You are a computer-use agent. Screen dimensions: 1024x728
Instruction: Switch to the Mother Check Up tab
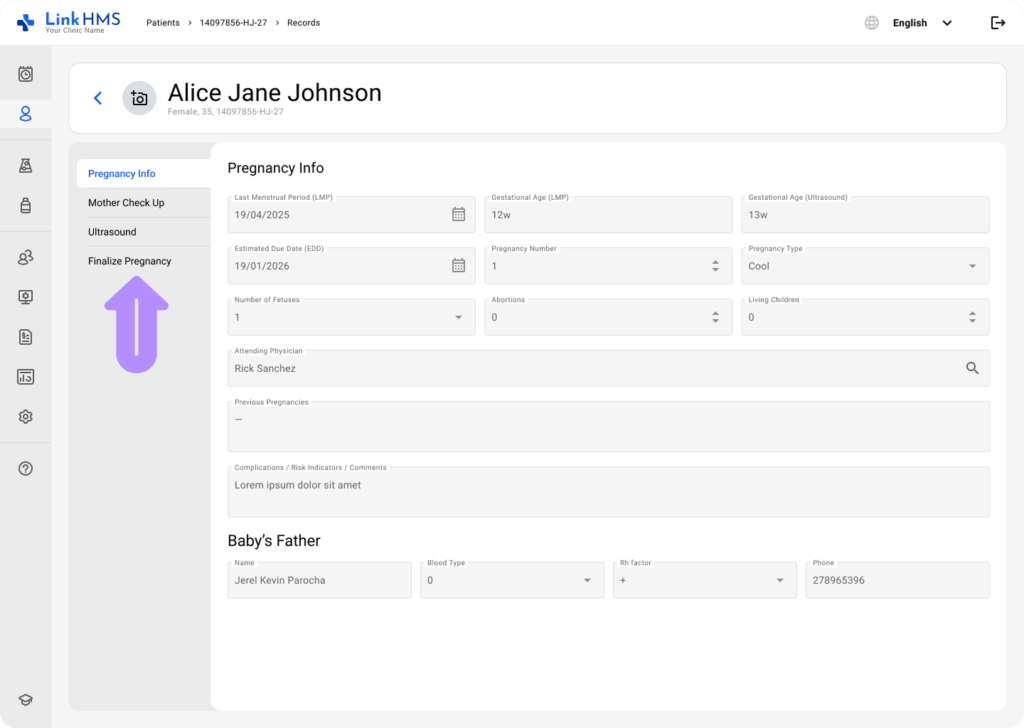126,203
